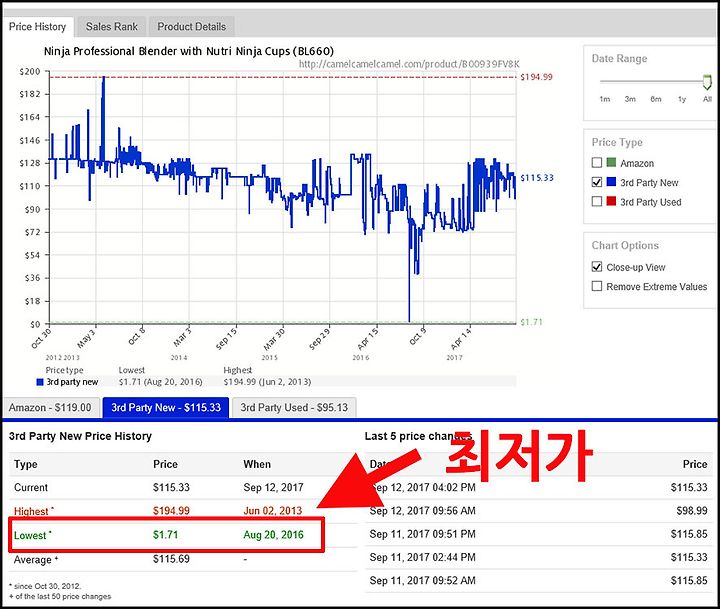Select the 3rd Party Used - $95.13 tab
This screenshot has height=609, width=720.
294,407
